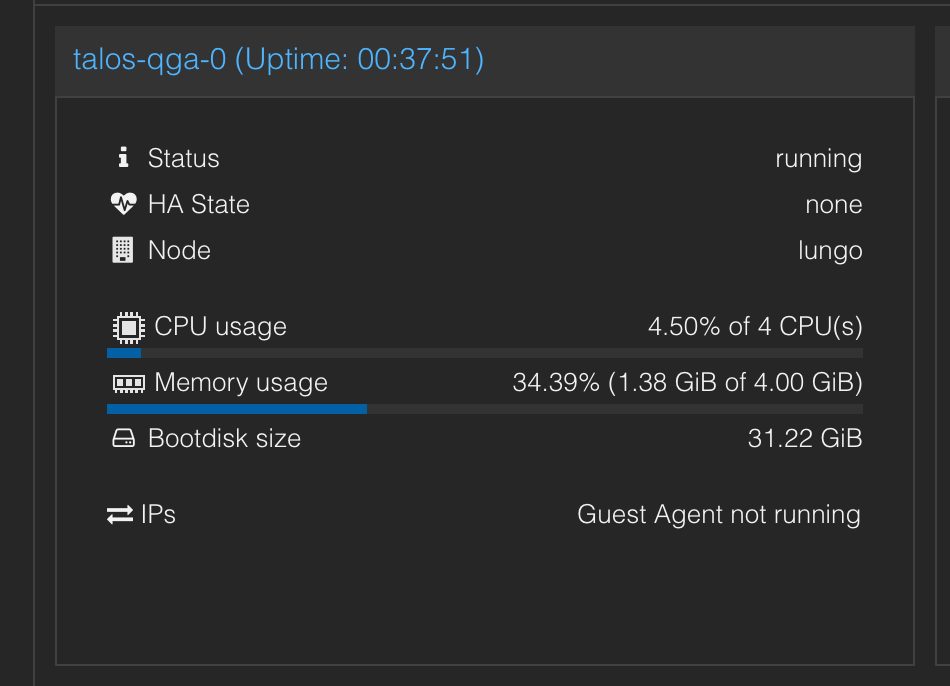Click the Memory usage RAM icon

point(128,384)
